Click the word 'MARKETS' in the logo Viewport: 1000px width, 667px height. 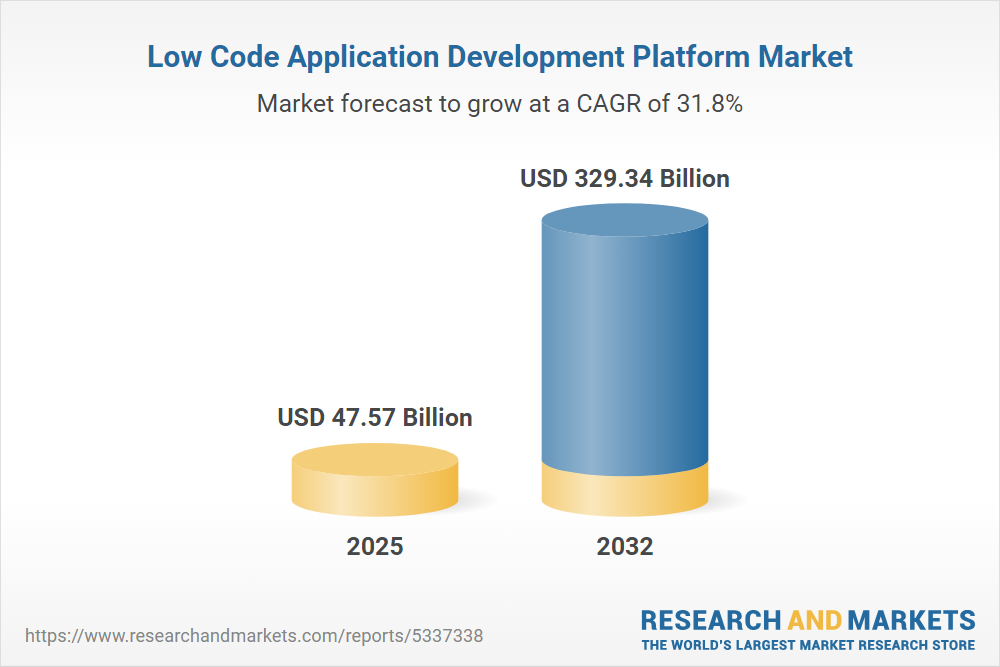point(912,619)
